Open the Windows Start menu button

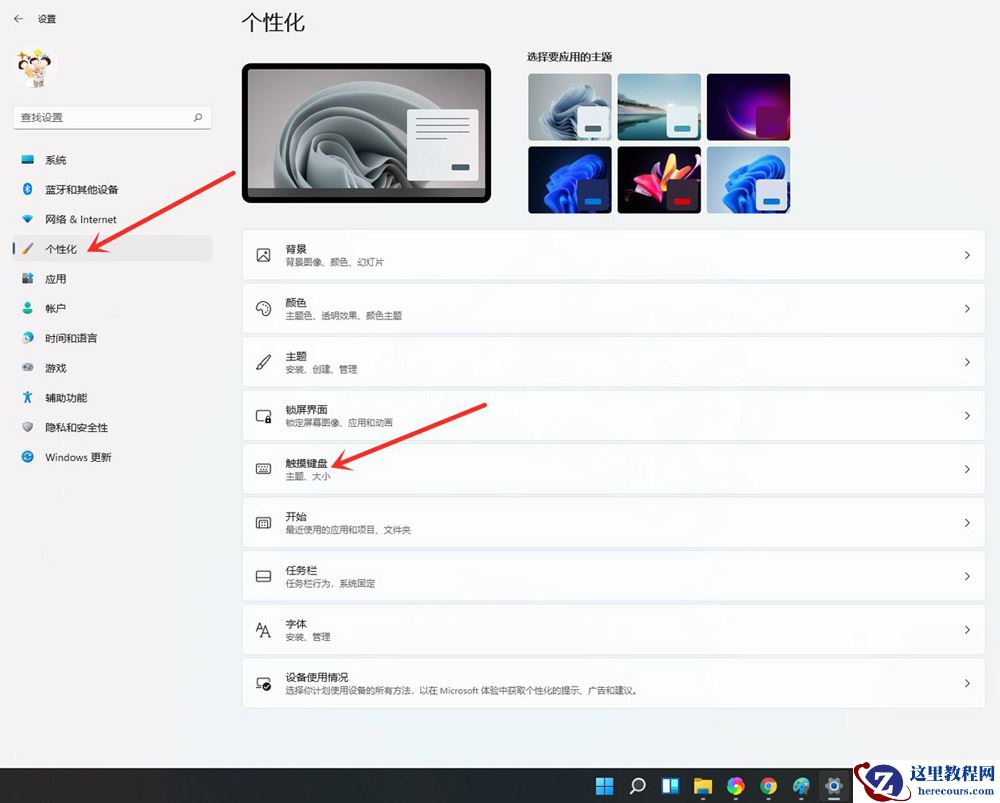pos(604,786)
